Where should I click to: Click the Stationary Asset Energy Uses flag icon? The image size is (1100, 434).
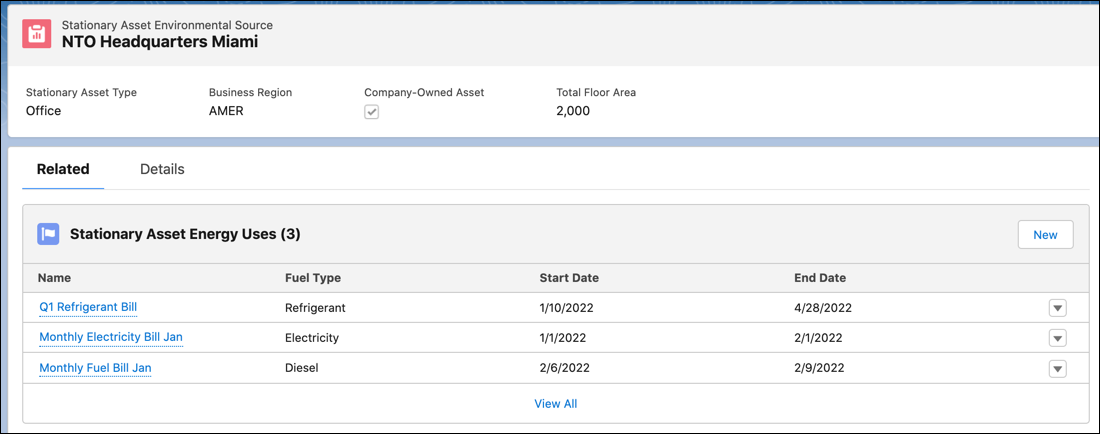pos(48,234)
